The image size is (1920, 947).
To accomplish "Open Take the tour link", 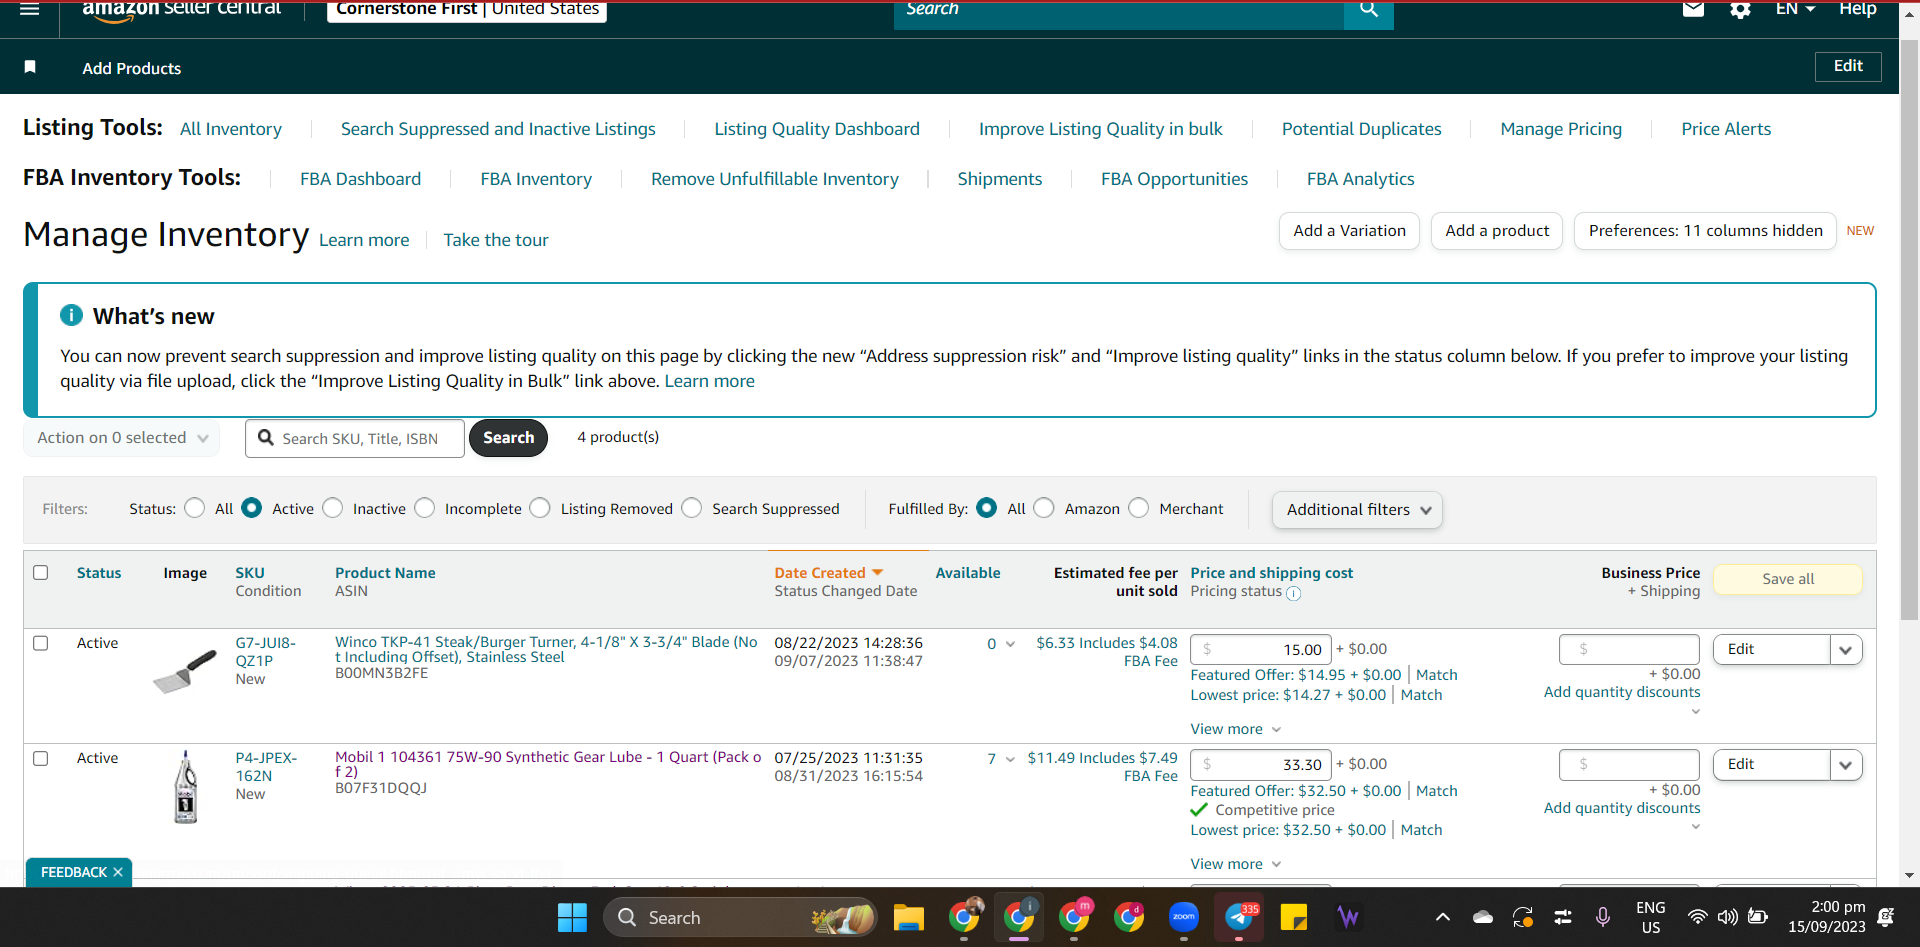I will [496, 240].
